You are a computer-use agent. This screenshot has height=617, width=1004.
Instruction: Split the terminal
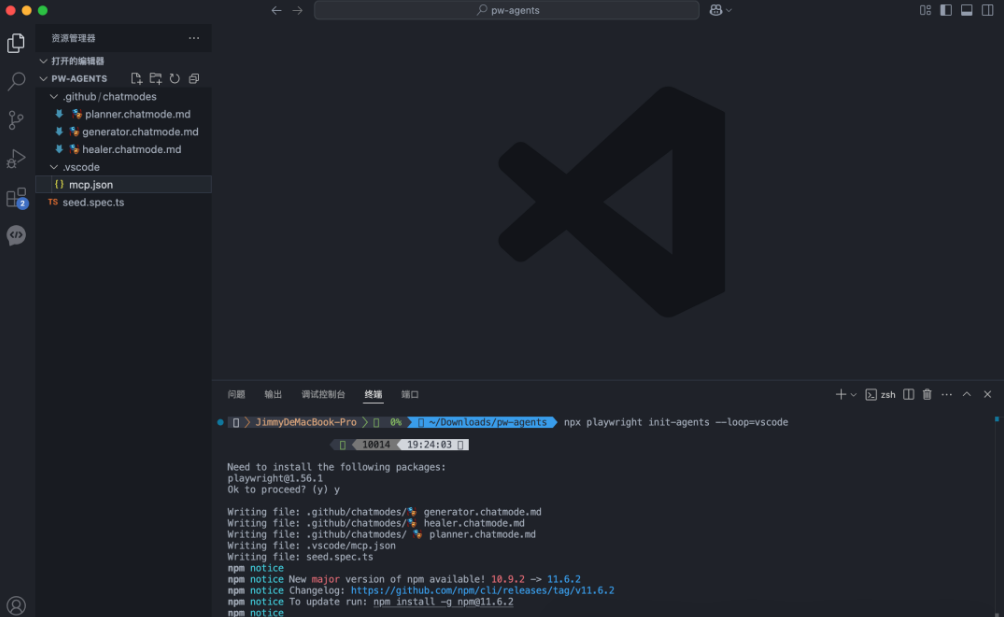(909, 394)
